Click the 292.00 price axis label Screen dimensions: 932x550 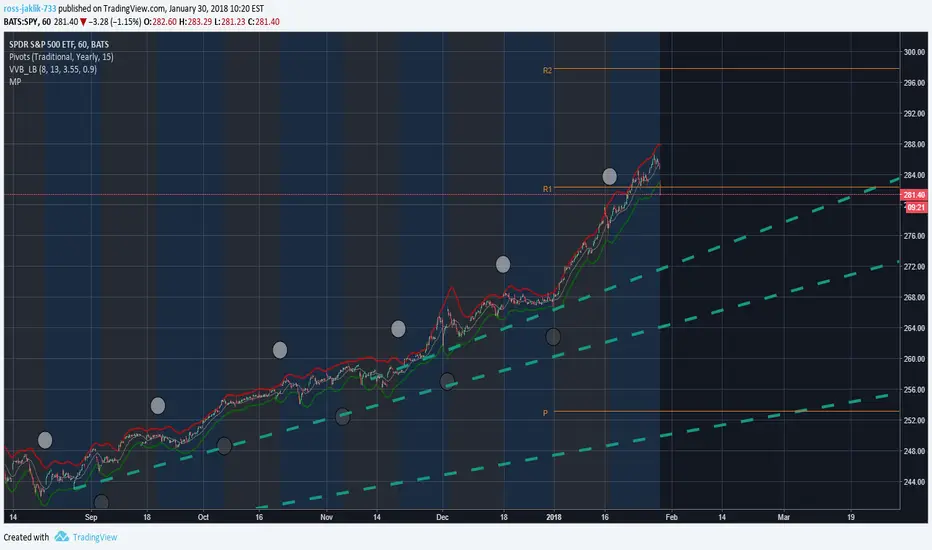point(914,114)
